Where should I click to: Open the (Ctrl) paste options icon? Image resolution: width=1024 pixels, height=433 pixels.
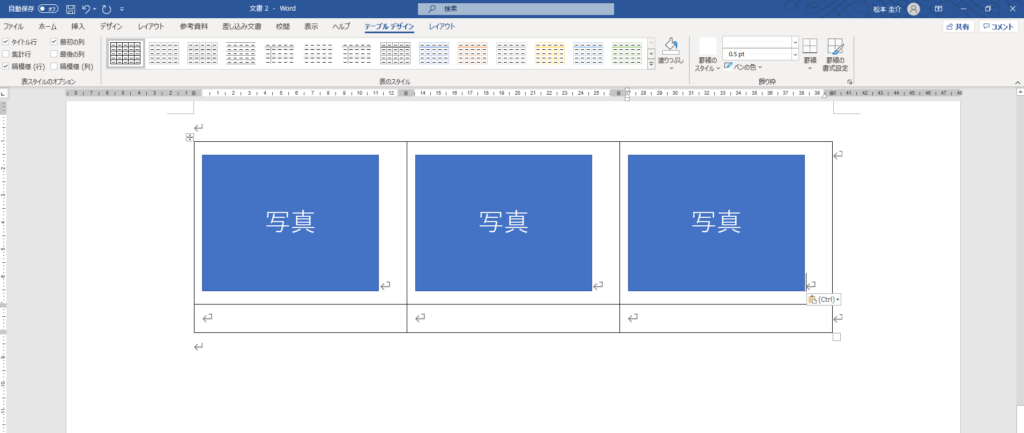[x=824, y=299]
